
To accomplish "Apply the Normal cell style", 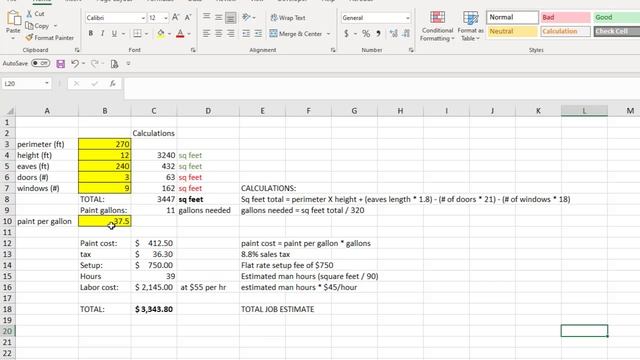I will [x=512, y=17].
